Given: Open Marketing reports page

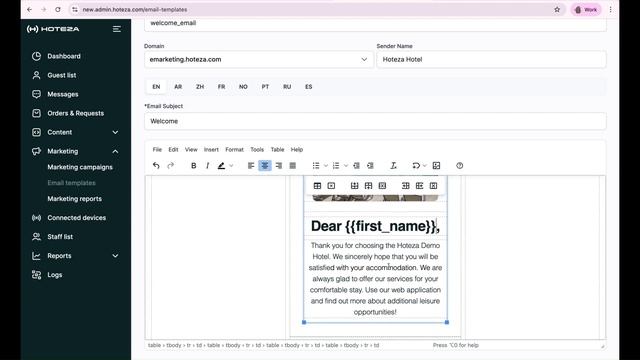Looking at the screenshot, I should click(75, 199).
